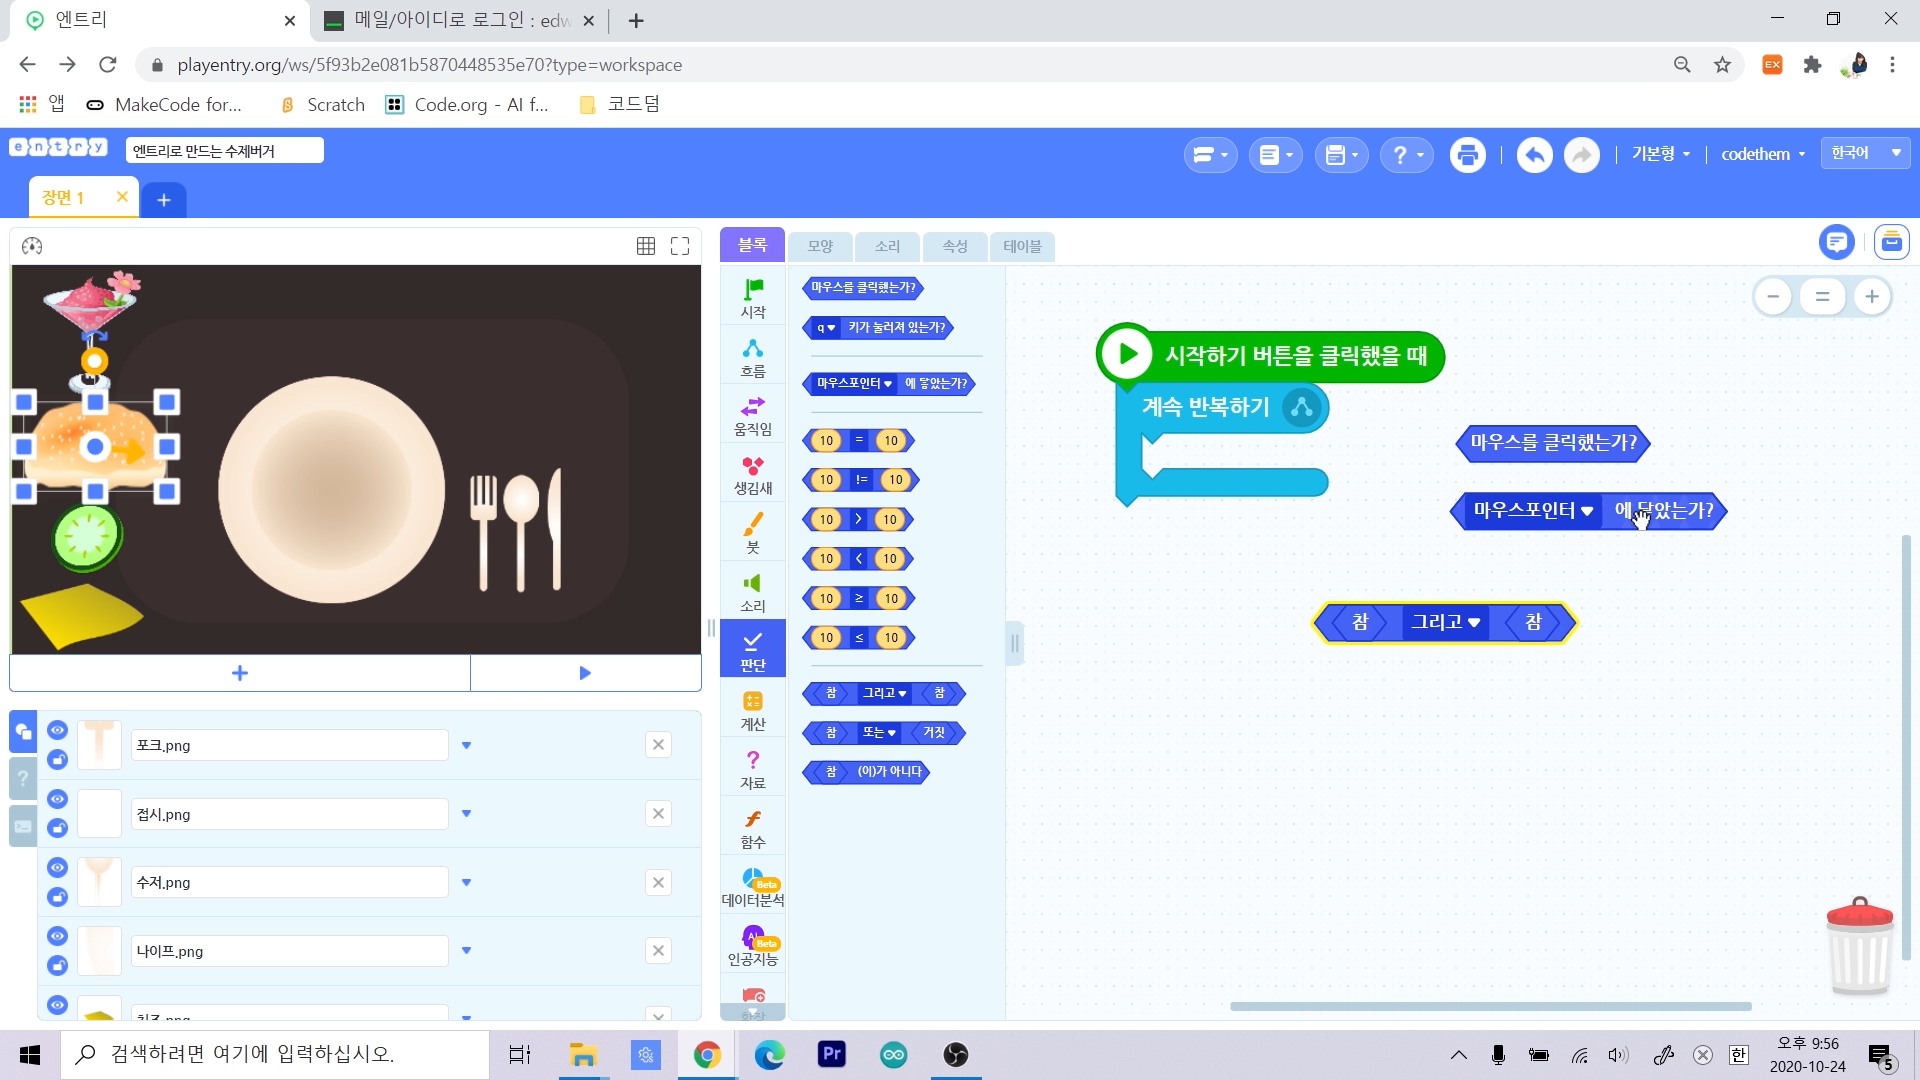Toggle visibility of 포크.png object

click(57, 730)
